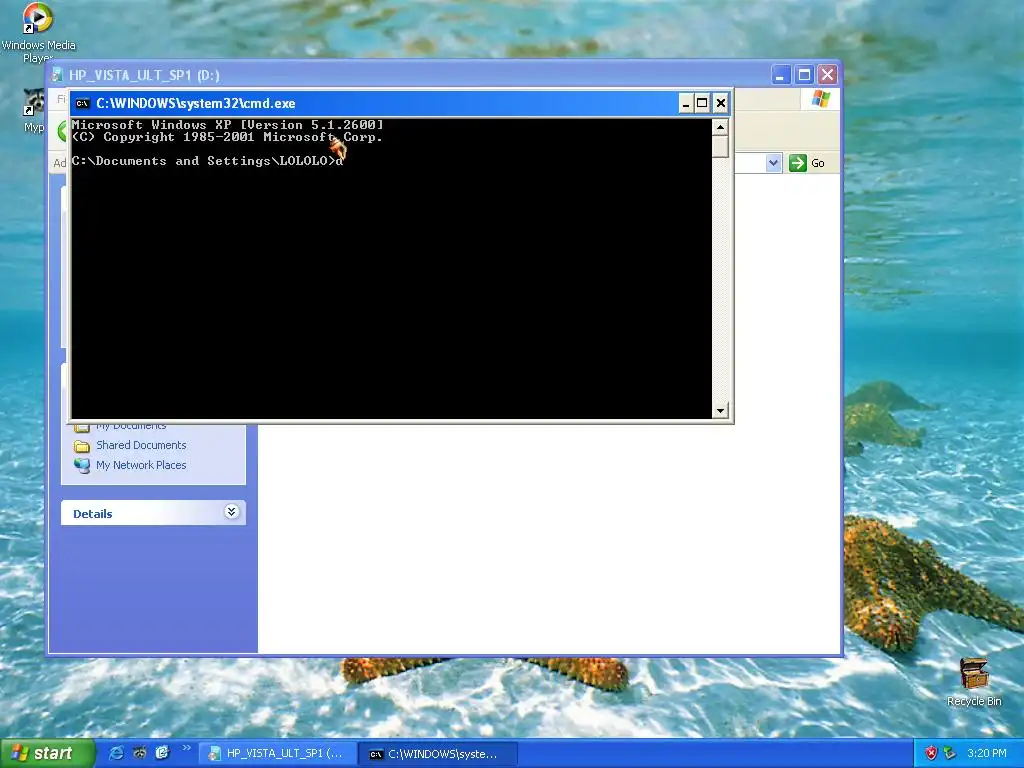Switch to the C:\WINDOWS\syste... taskbar button

click(439, 754)
